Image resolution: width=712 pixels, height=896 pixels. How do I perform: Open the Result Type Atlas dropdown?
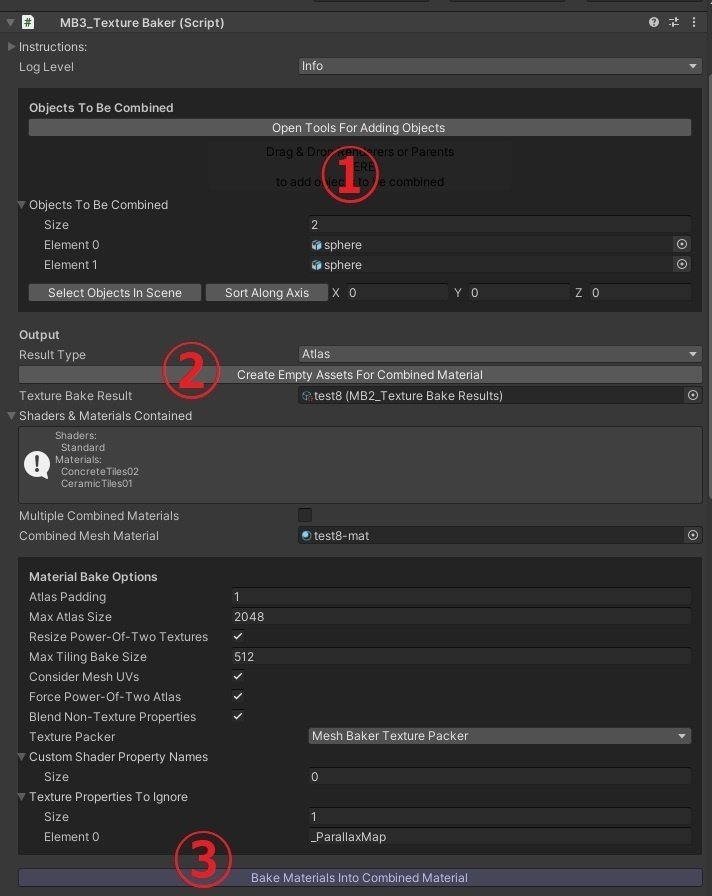499,354
